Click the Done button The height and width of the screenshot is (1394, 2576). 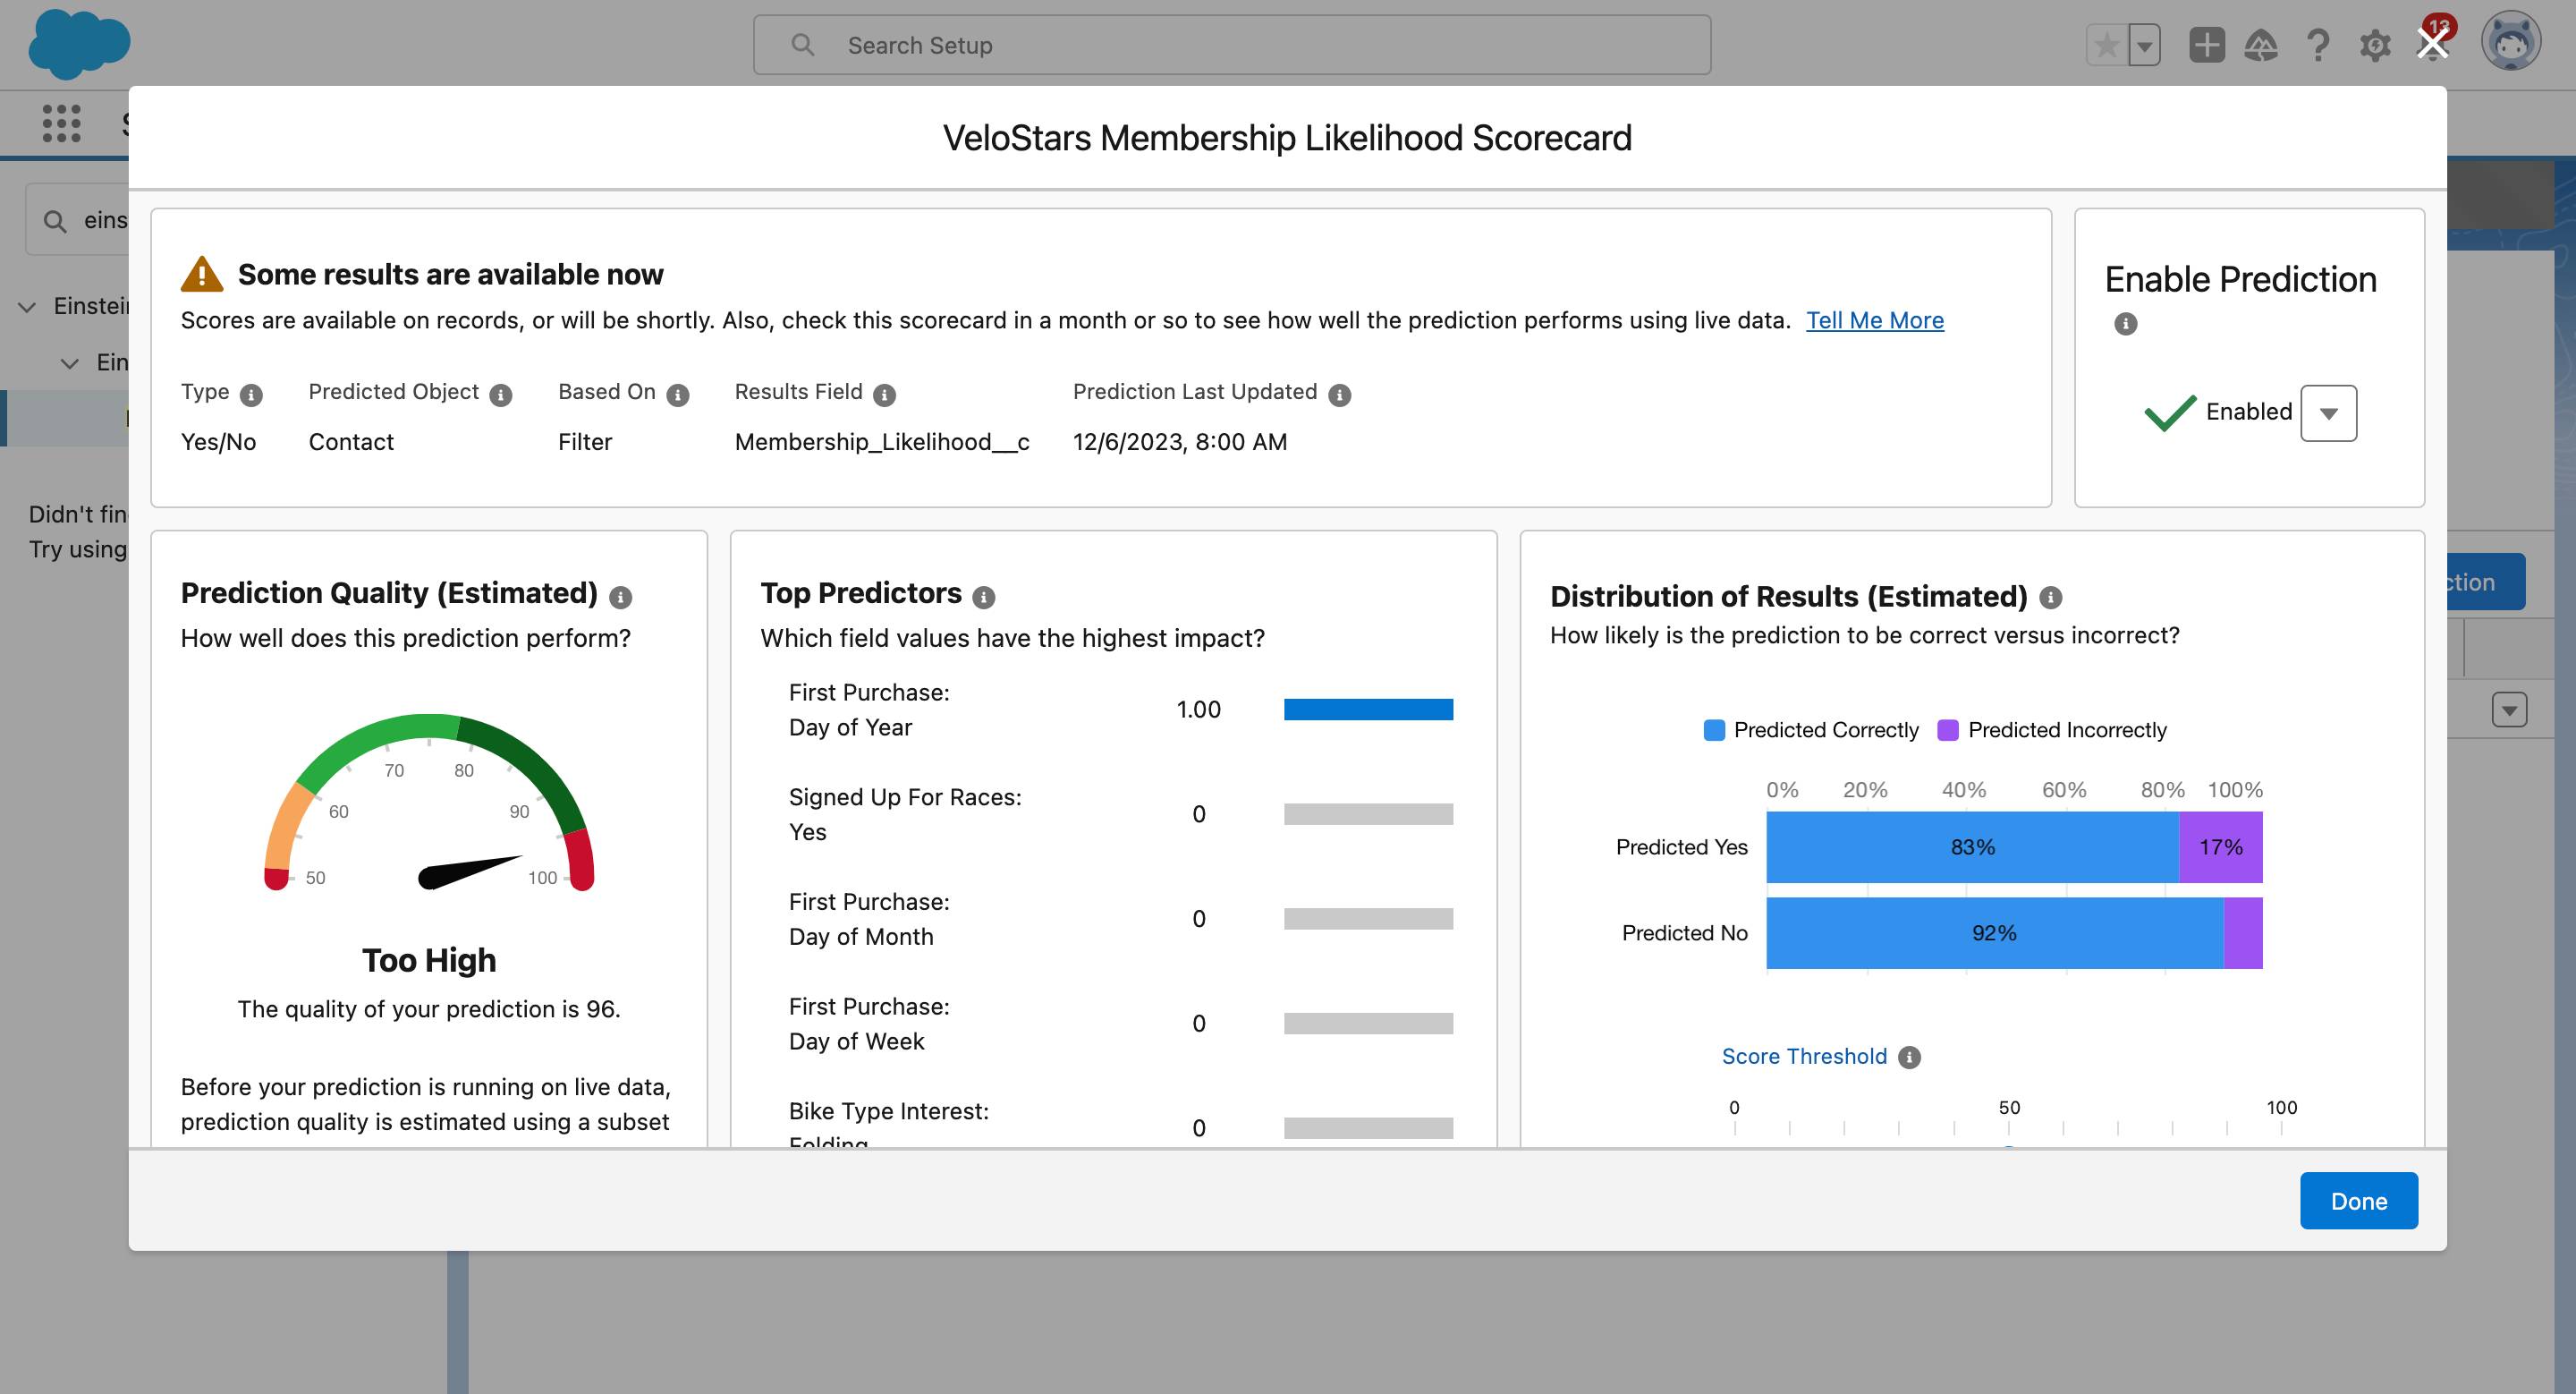(2358, 1200)
